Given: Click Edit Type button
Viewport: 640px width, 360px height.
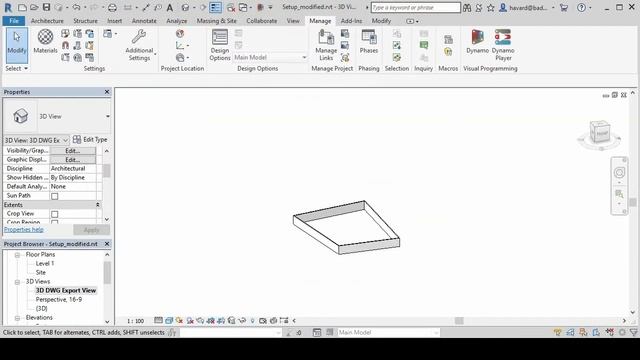Looking at the screenshot, I should pos(90,140).
